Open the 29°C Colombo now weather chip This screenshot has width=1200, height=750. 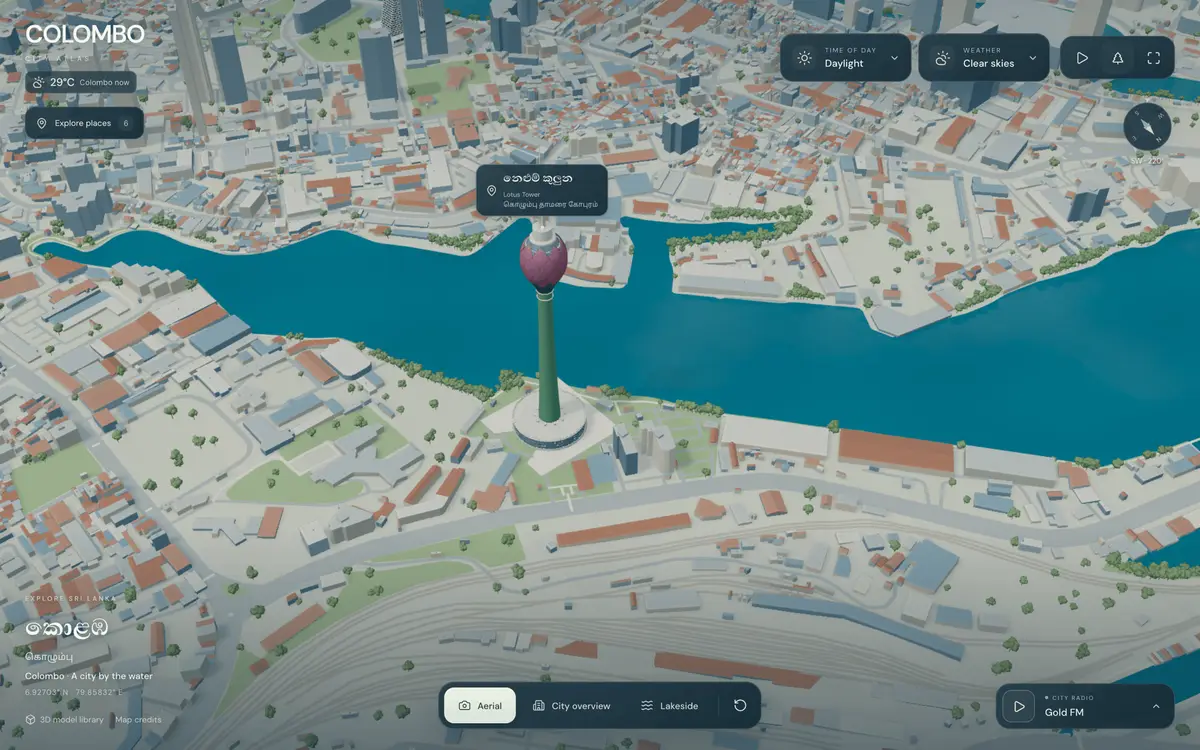[x=81, y=82]
